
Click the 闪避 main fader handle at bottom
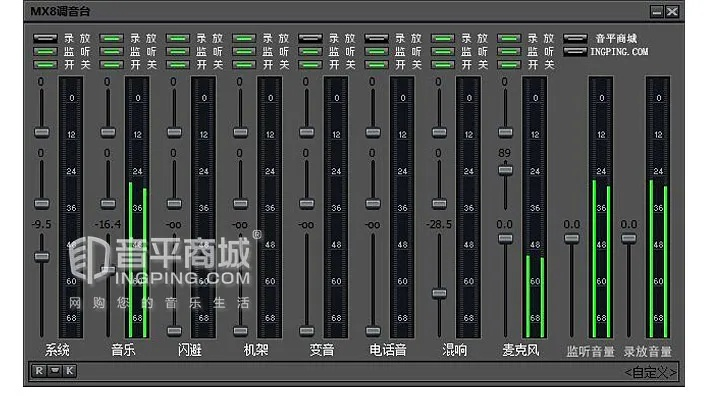point(174,331)
